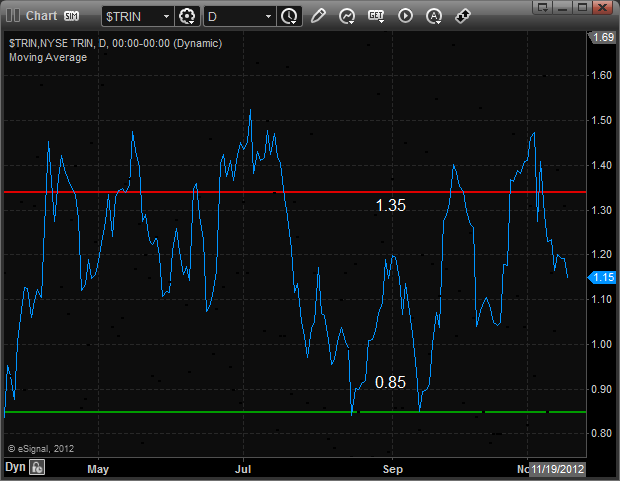Click the Jul label on time axis
Viewport: 620px width, 481px height.
243,469
